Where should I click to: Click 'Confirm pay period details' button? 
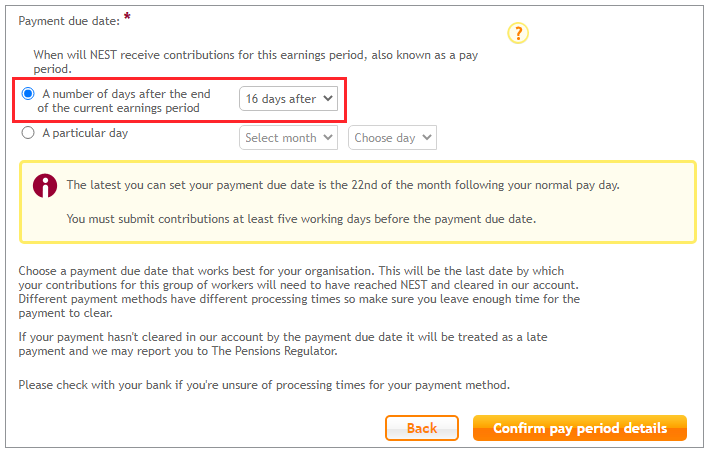pos(580,428)
